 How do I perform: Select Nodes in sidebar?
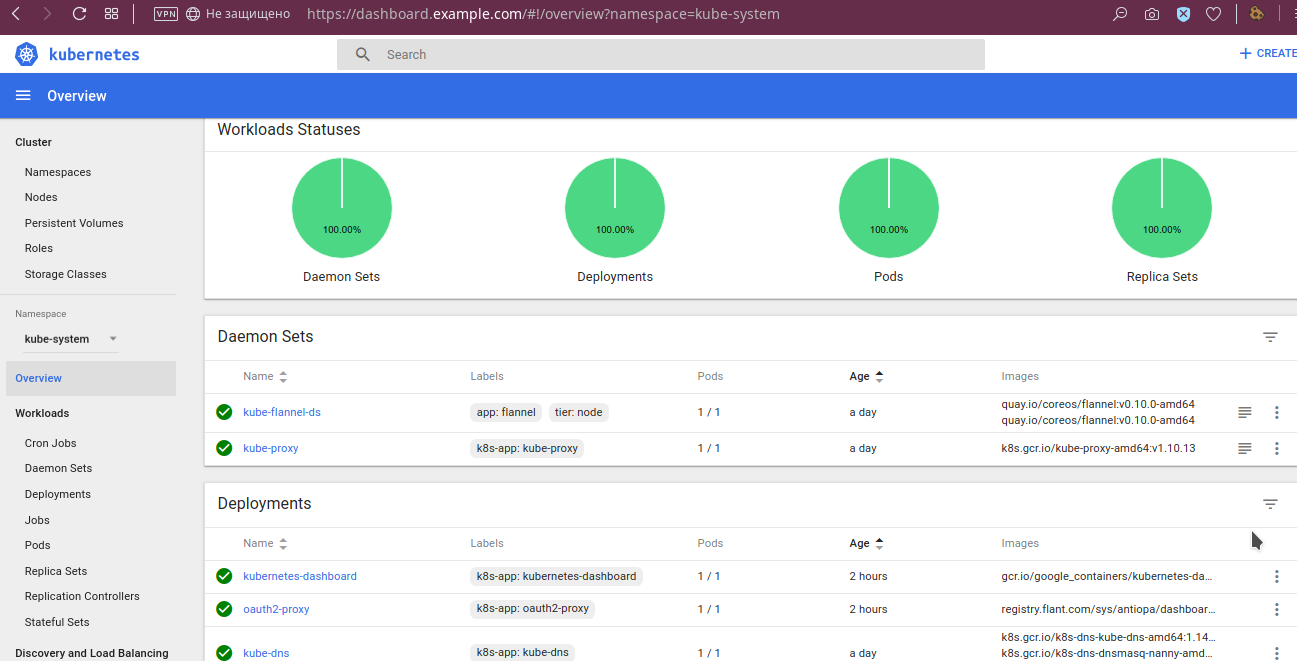(x=41, y=197)
